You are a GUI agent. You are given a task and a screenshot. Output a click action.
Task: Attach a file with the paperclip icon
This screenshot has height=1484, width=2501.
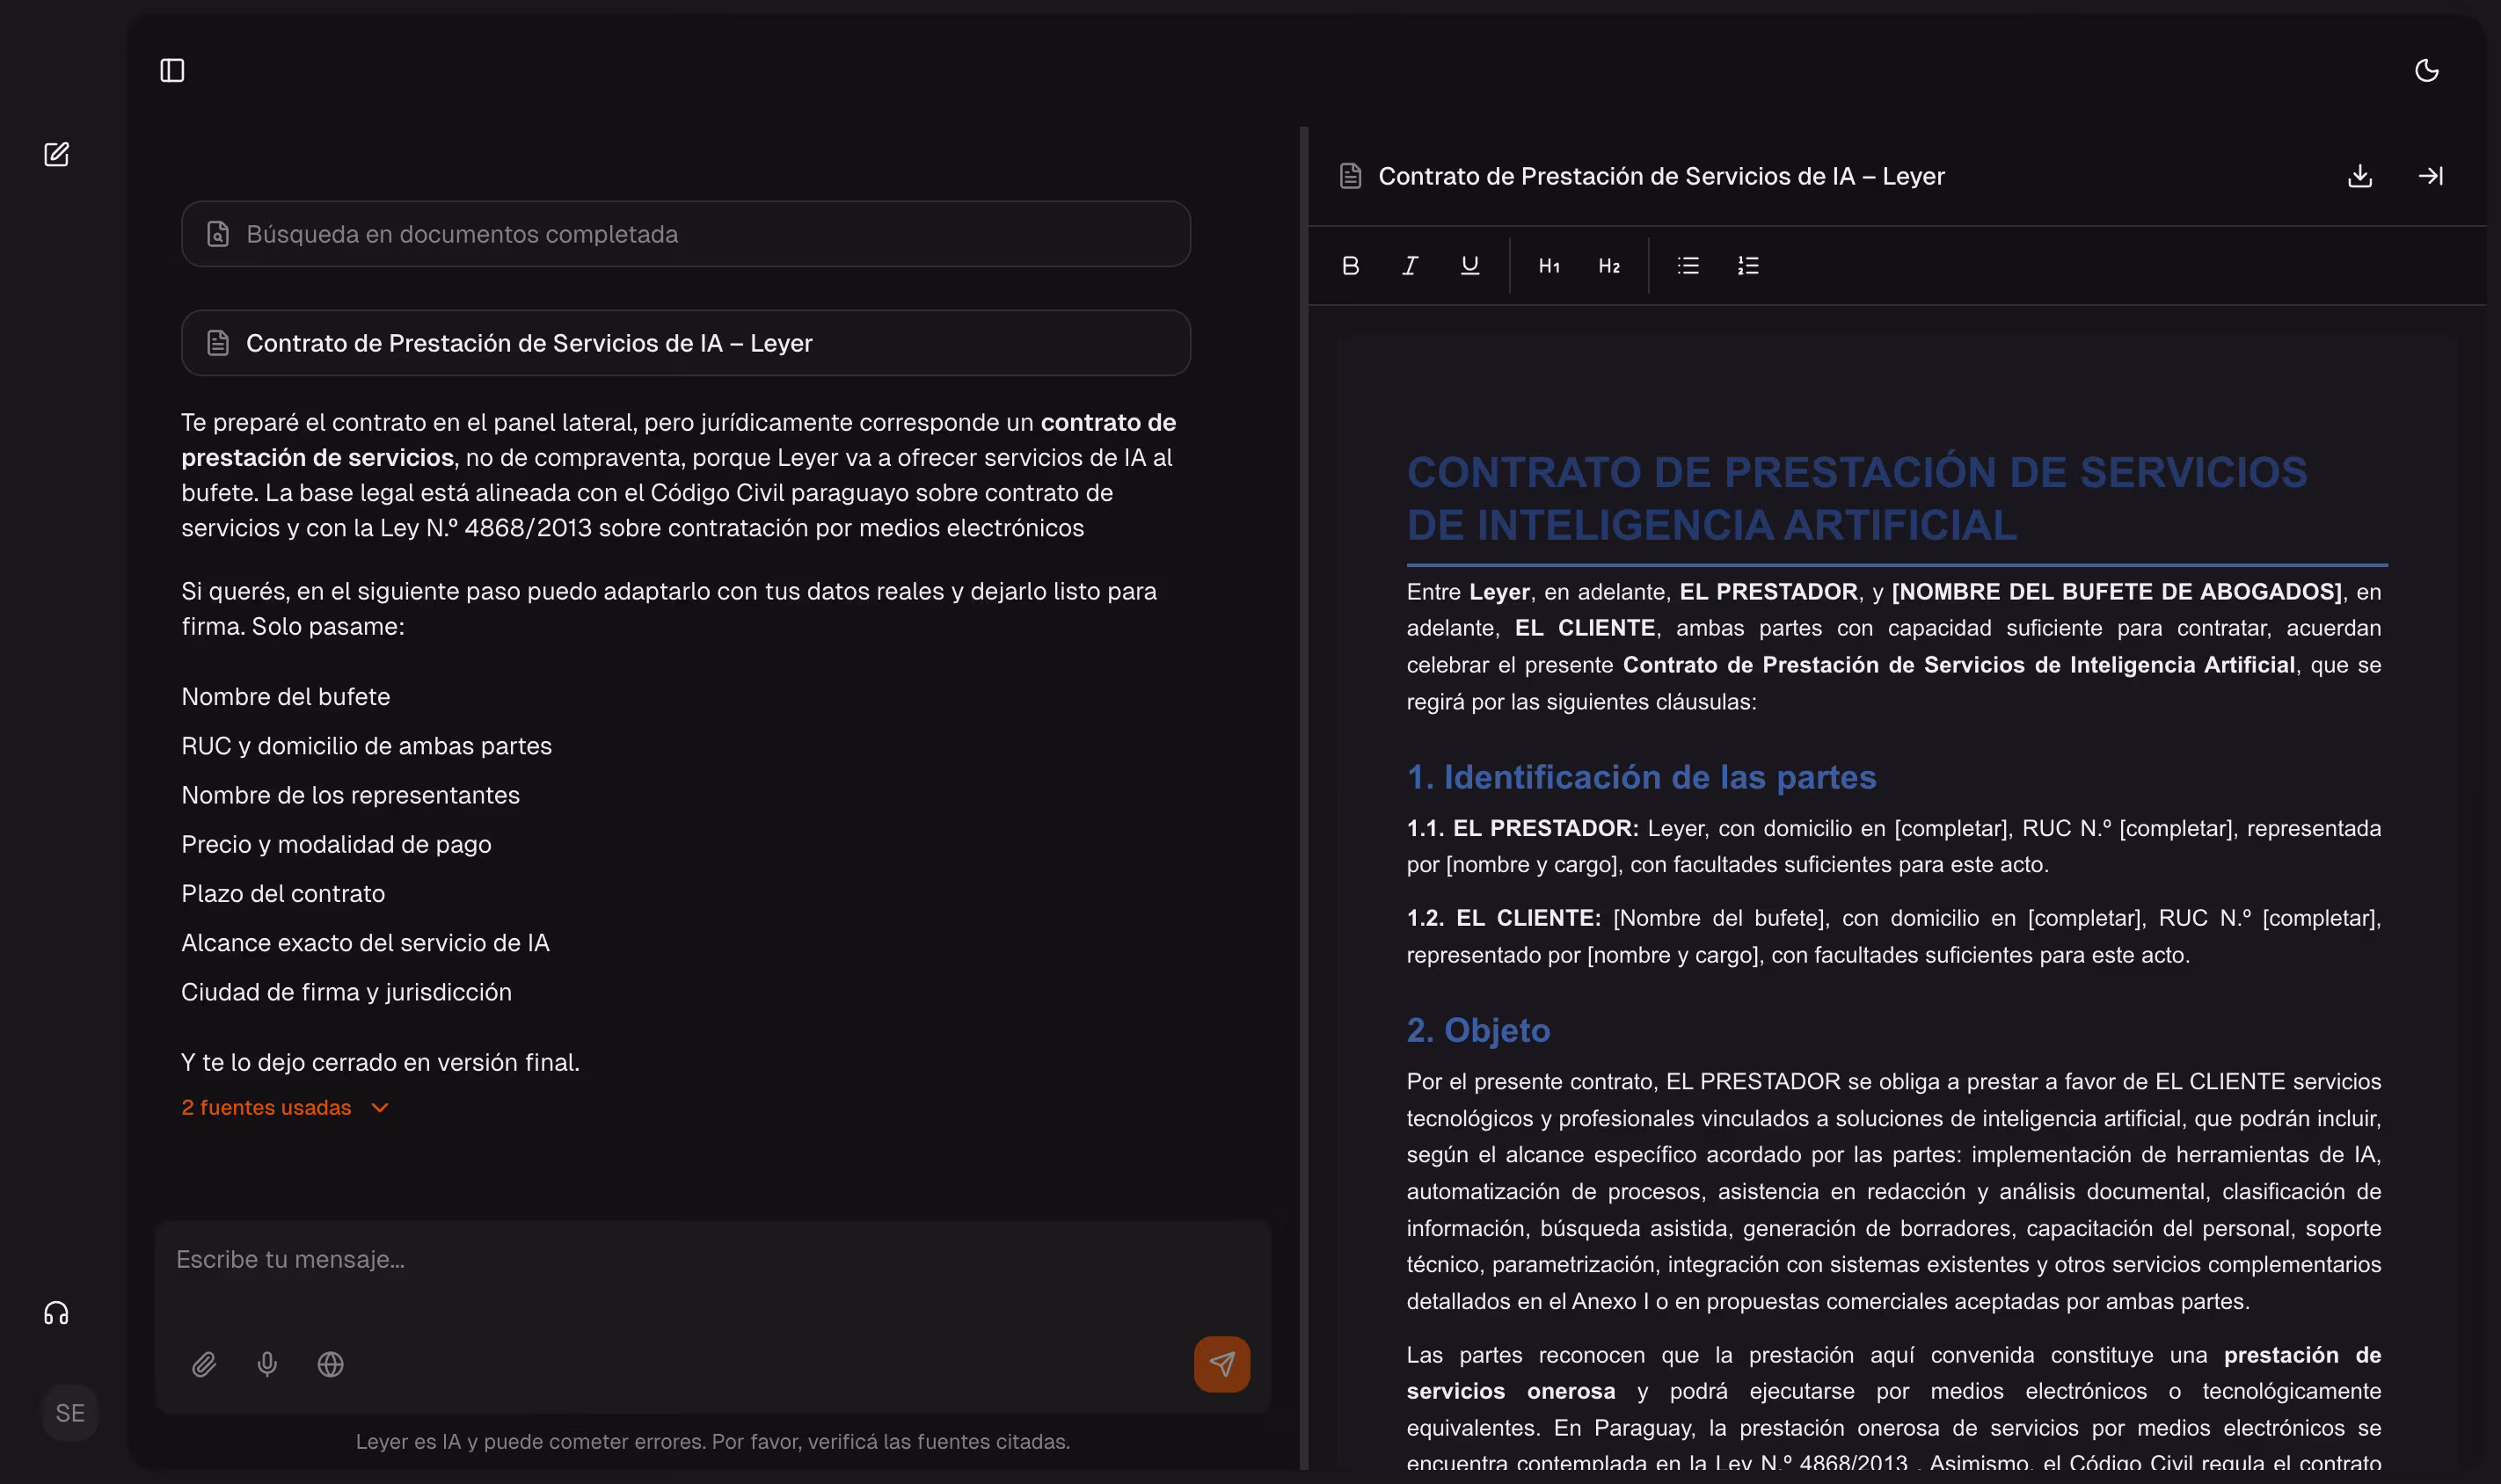204,1364
